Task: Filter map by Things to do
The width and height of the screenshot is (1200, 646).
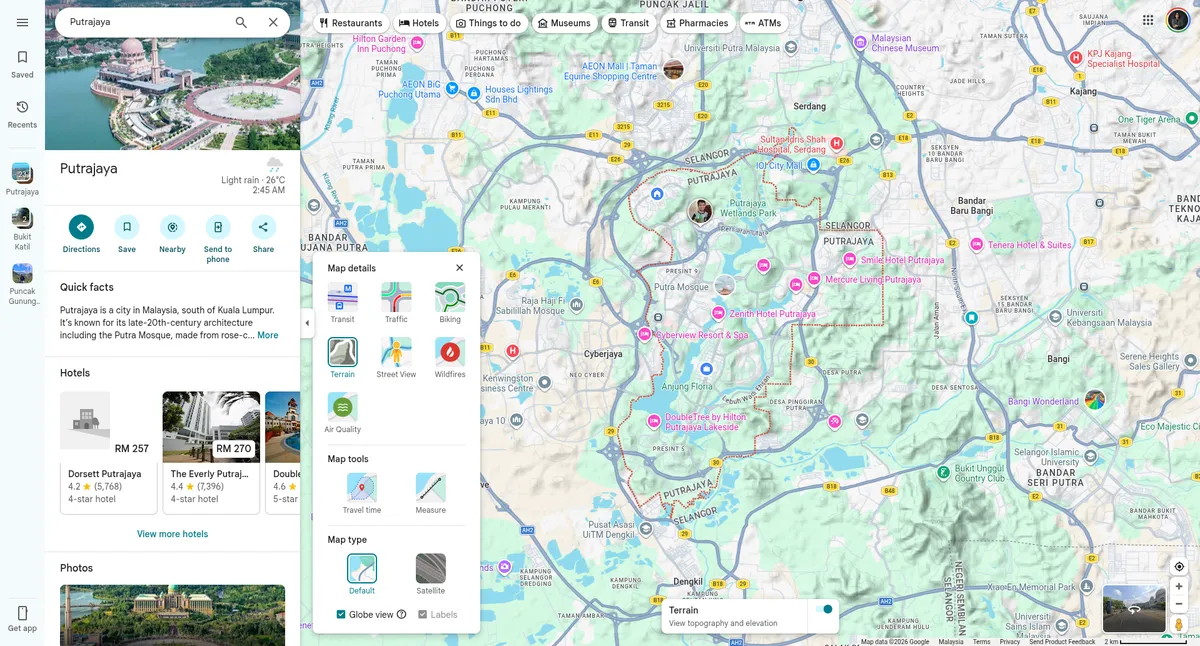Action: pos(488,23)
